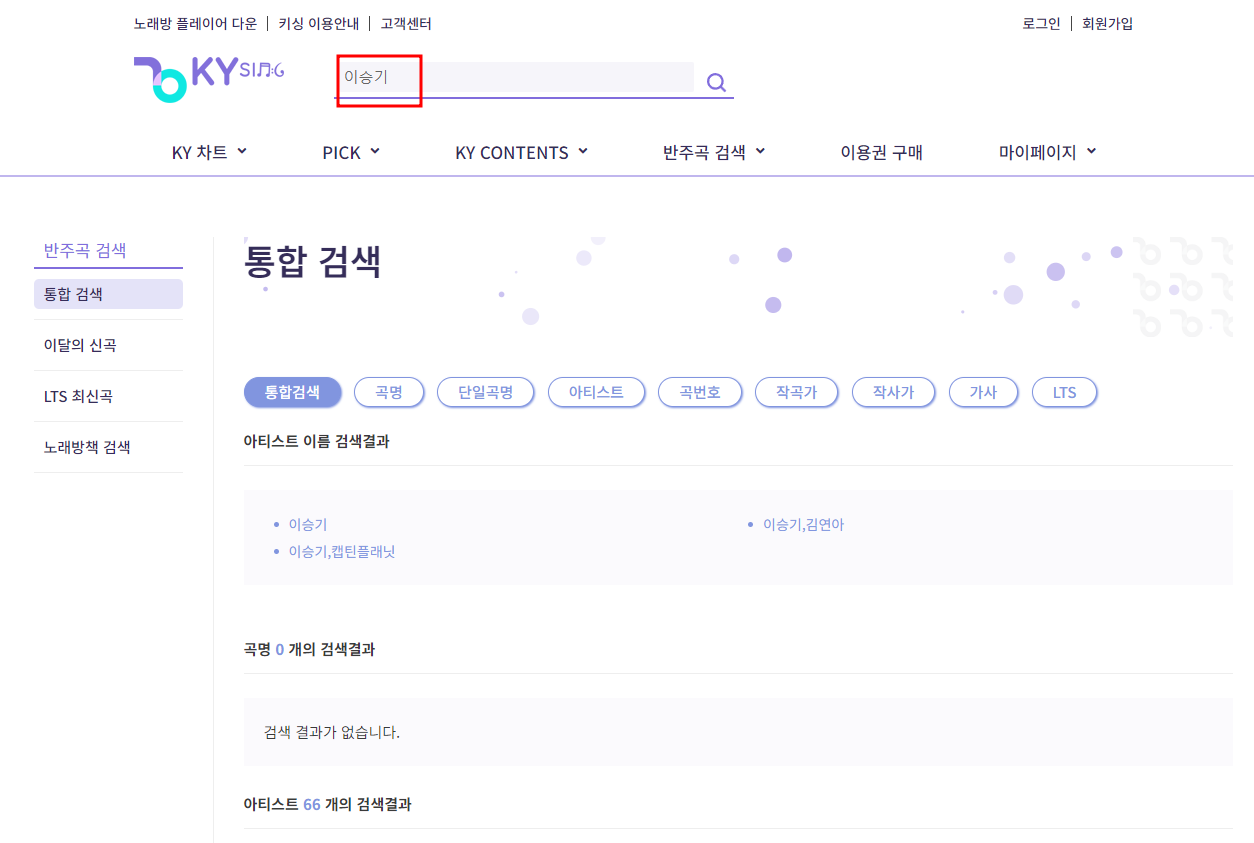Open the PICK dropdown menu

(350, 152)
